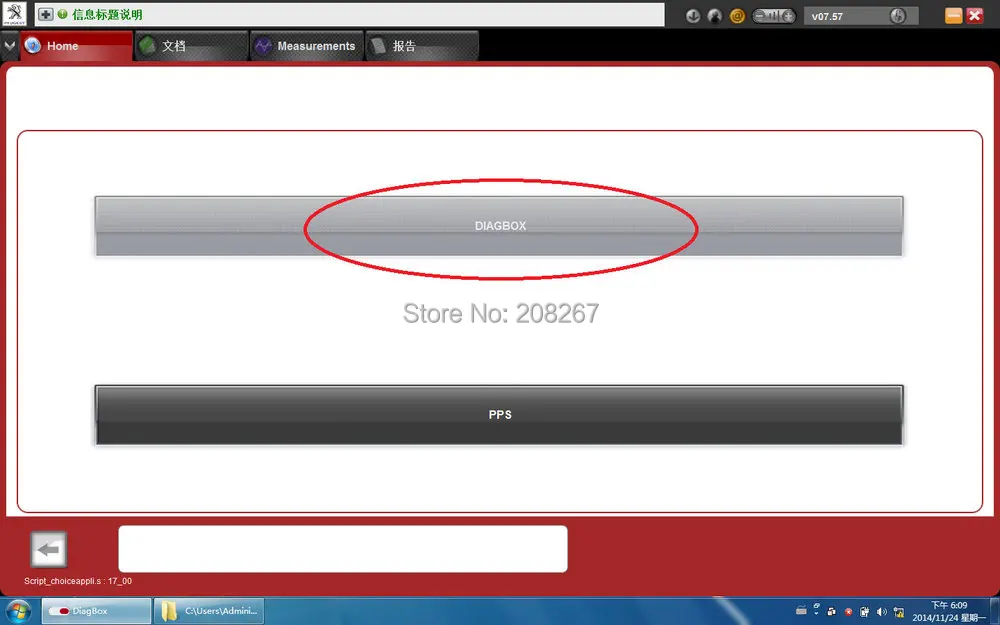
Task: Switch to the Home tab
Action: 77,46
